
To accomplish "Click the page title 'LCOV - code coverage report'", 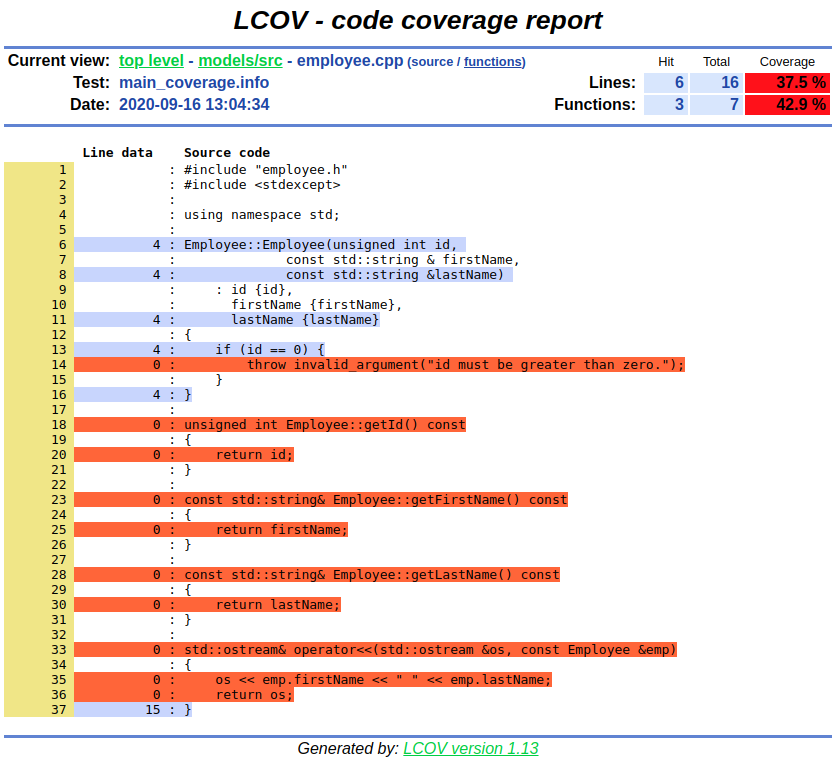I will coord(418,20).
